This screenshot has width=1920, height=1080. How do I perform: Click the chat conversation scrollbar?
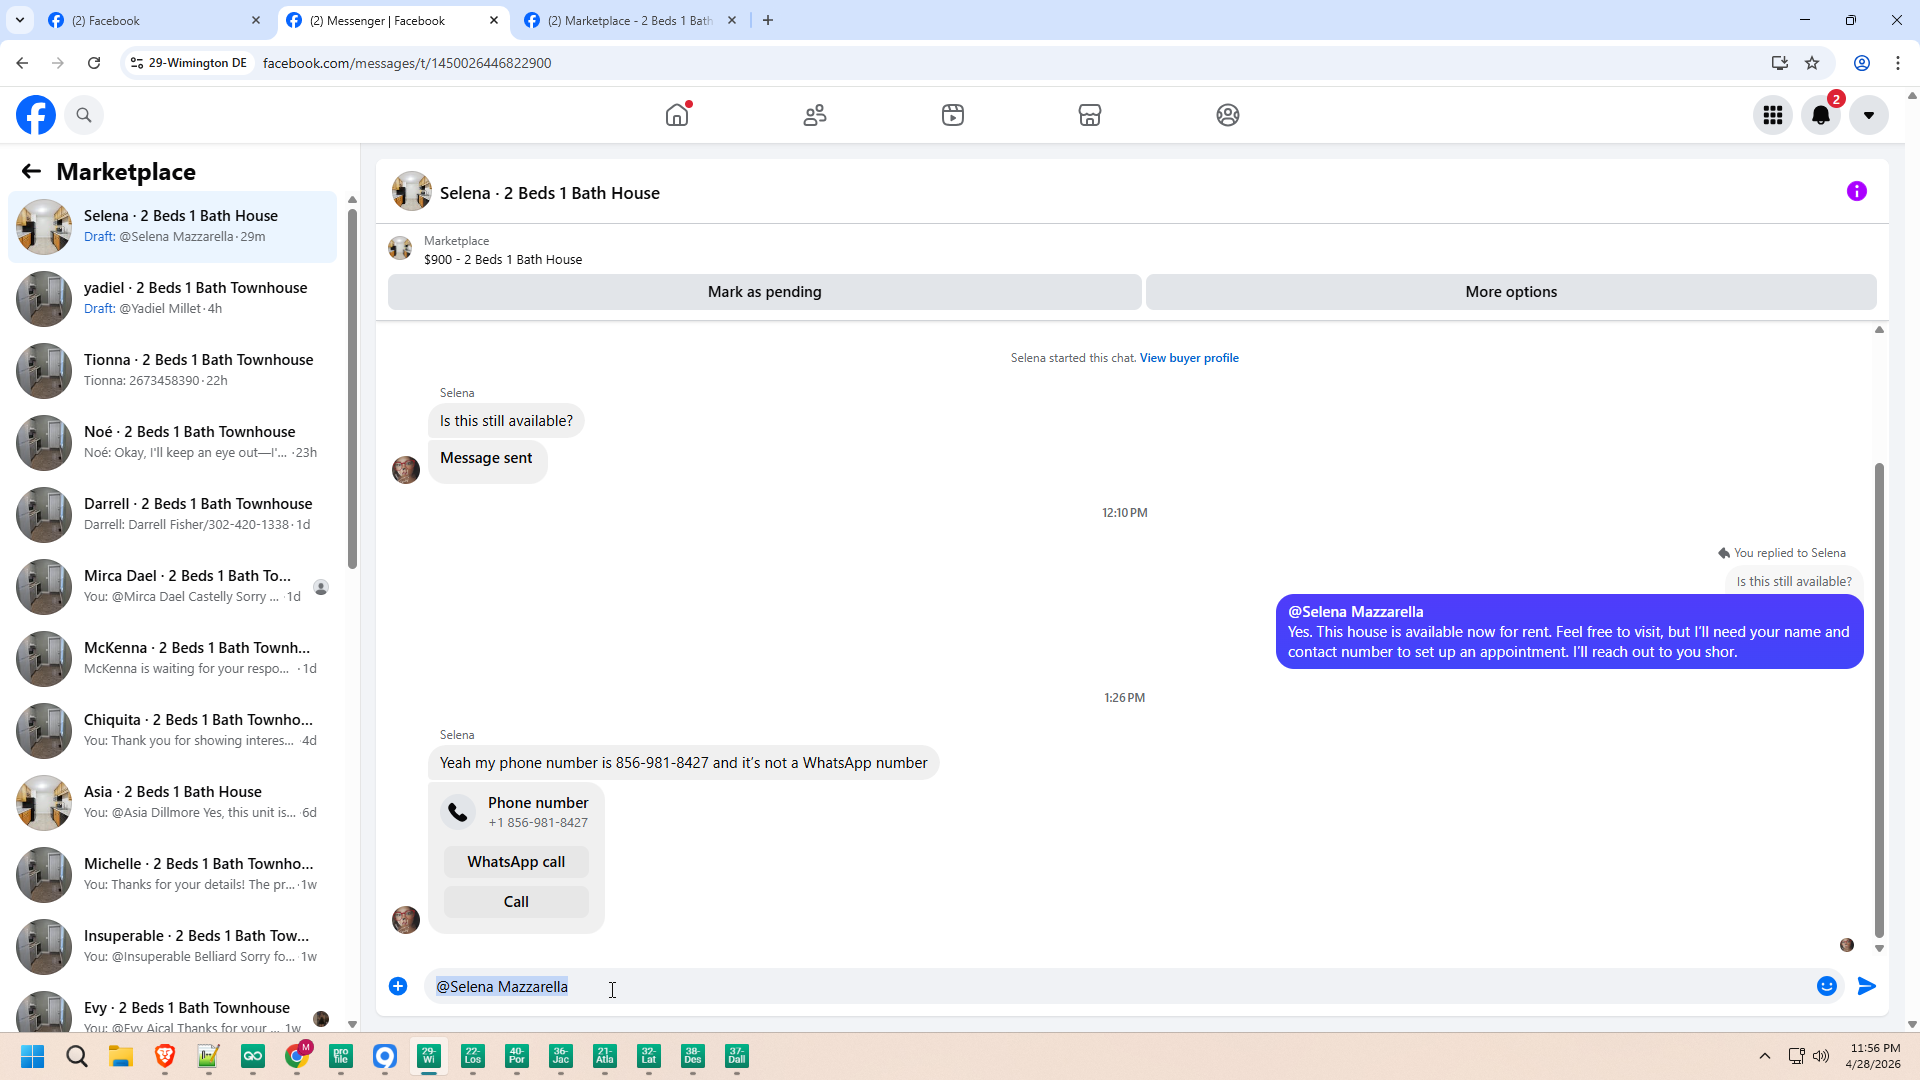[1879, 700]
